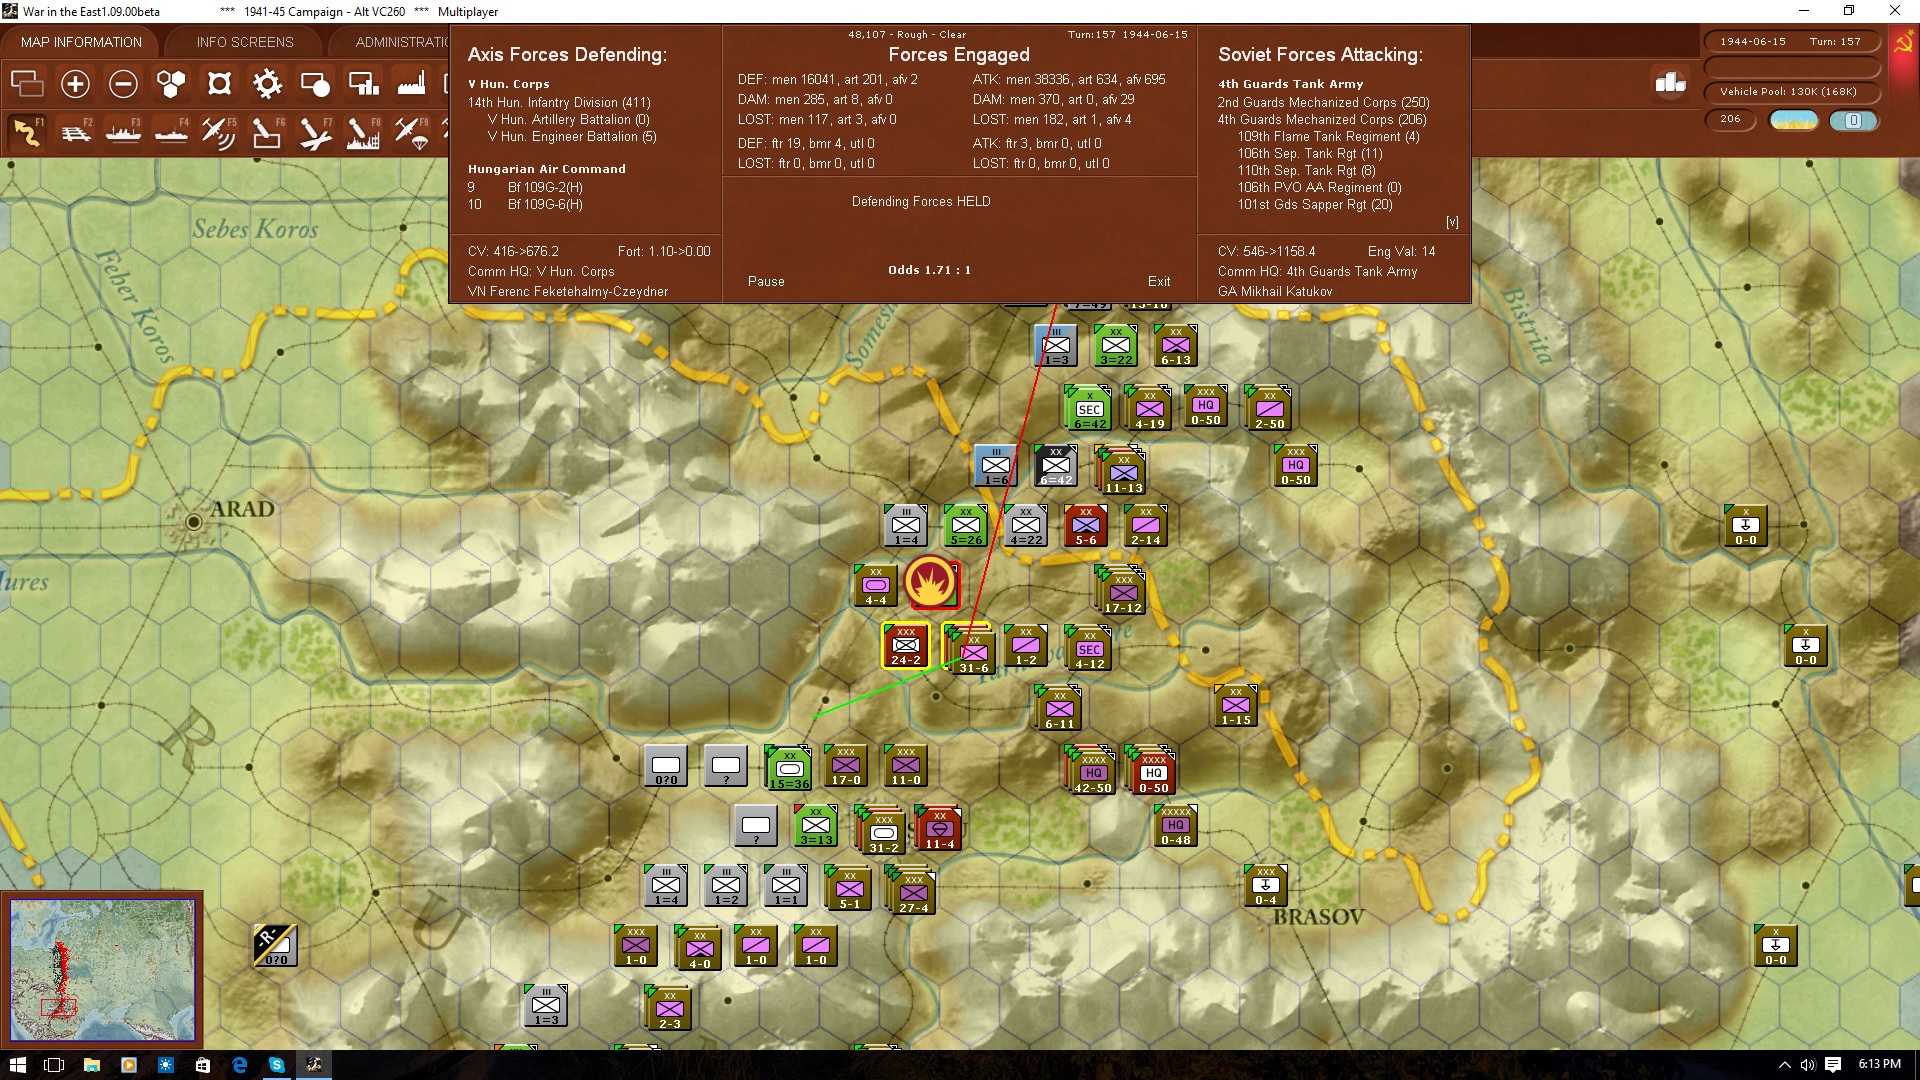The image size is (1920, 1080).
Task: Click Bf 109G-6(H) air group row
Action: [526, 204]
